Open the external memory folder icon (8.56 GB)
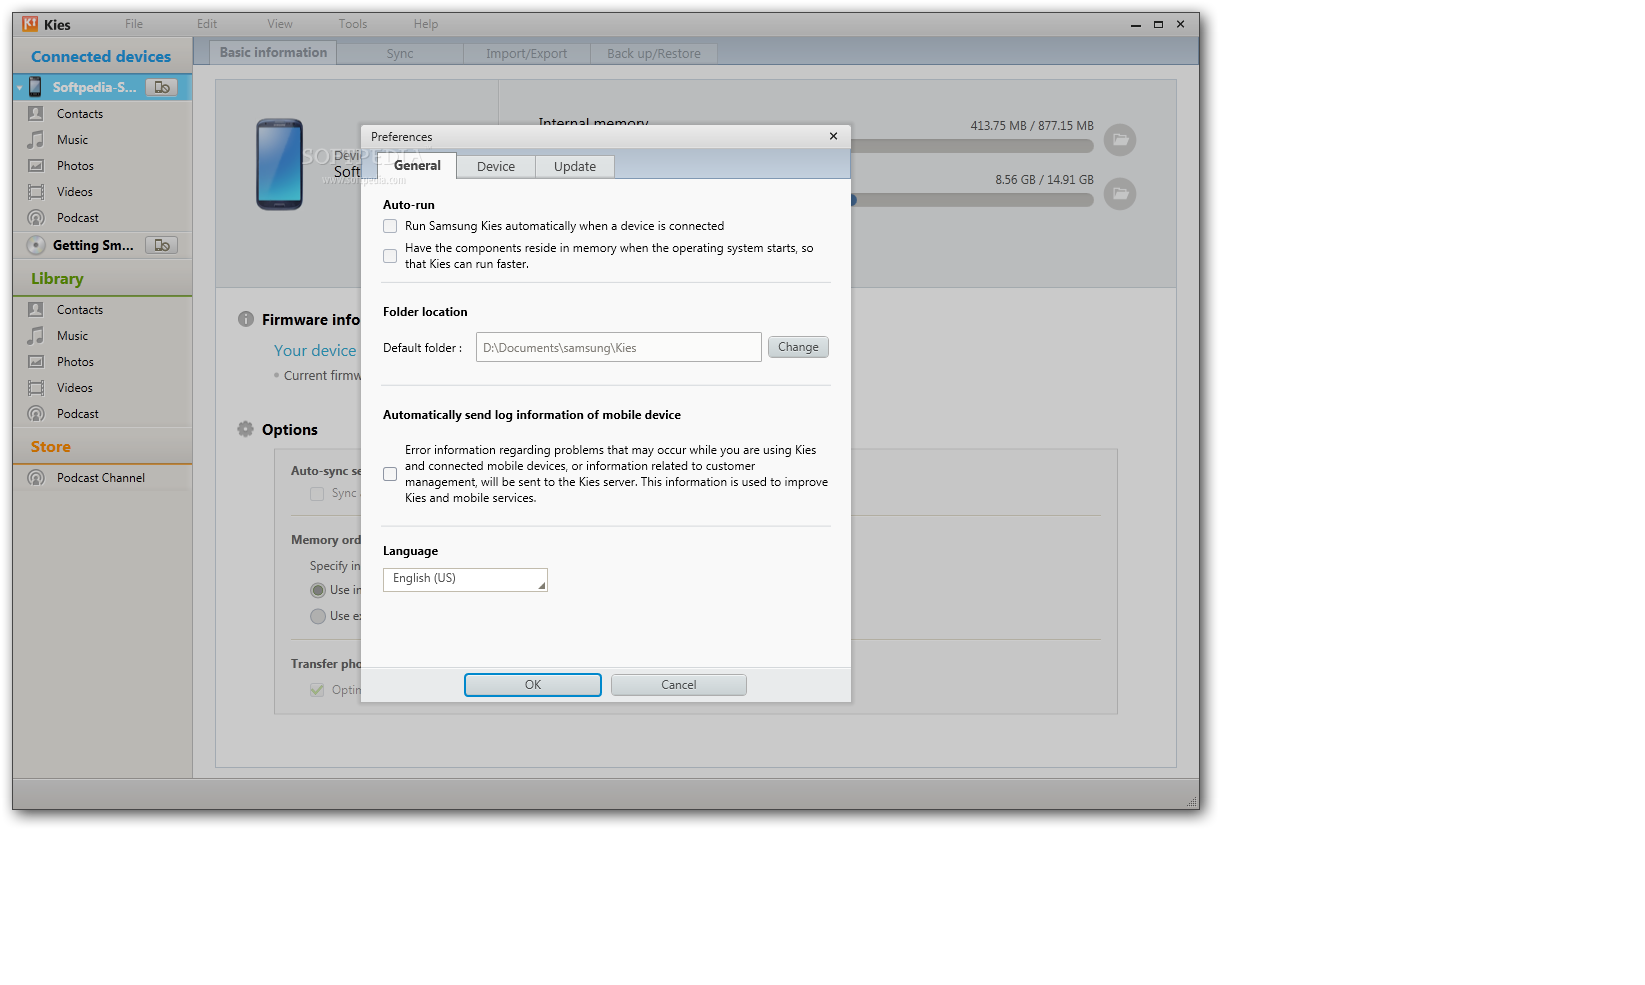The height and width of the screenshot is (985, 1645). pyautogui.click(x=1120, y=194)
